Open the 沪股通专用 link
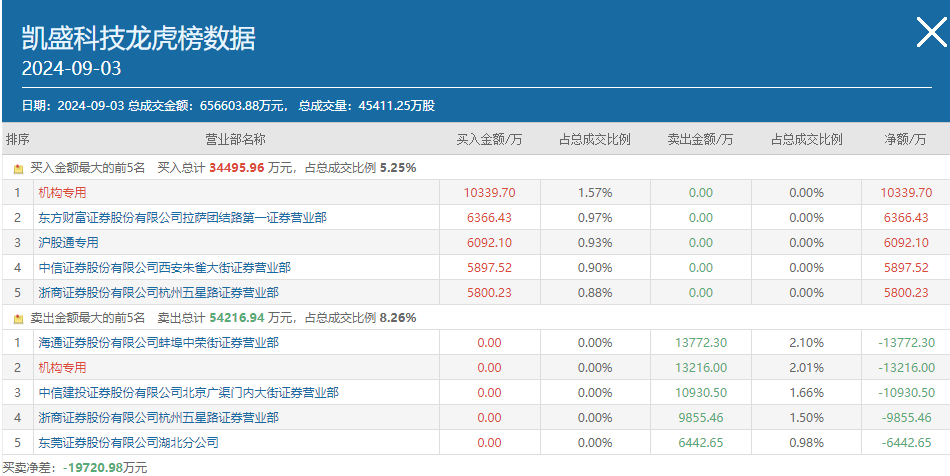The width and height of the screenshot is (950, 476). [x=68, y=242]
